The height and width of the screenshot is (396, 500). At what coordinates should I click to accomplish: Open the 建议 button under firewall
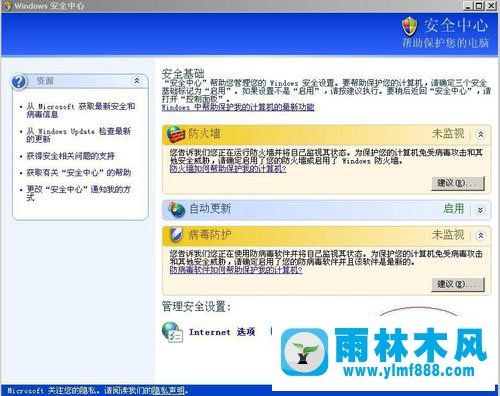click(x=458, y=183)
